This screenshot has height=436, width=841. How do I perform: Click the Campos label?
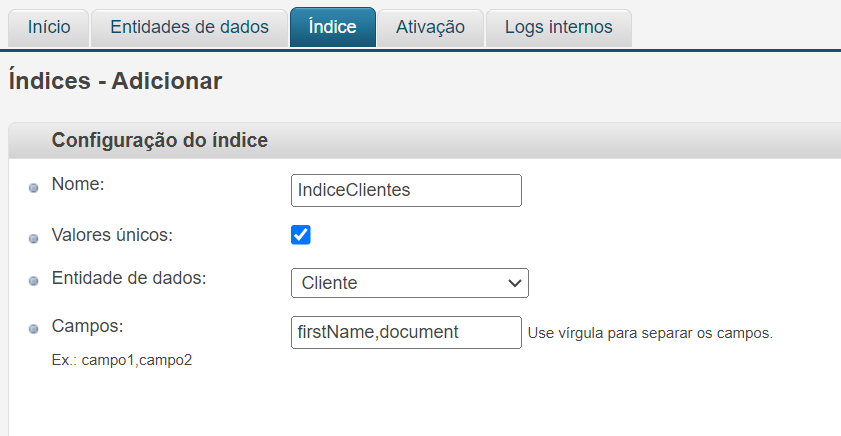[x=87, y=326]
